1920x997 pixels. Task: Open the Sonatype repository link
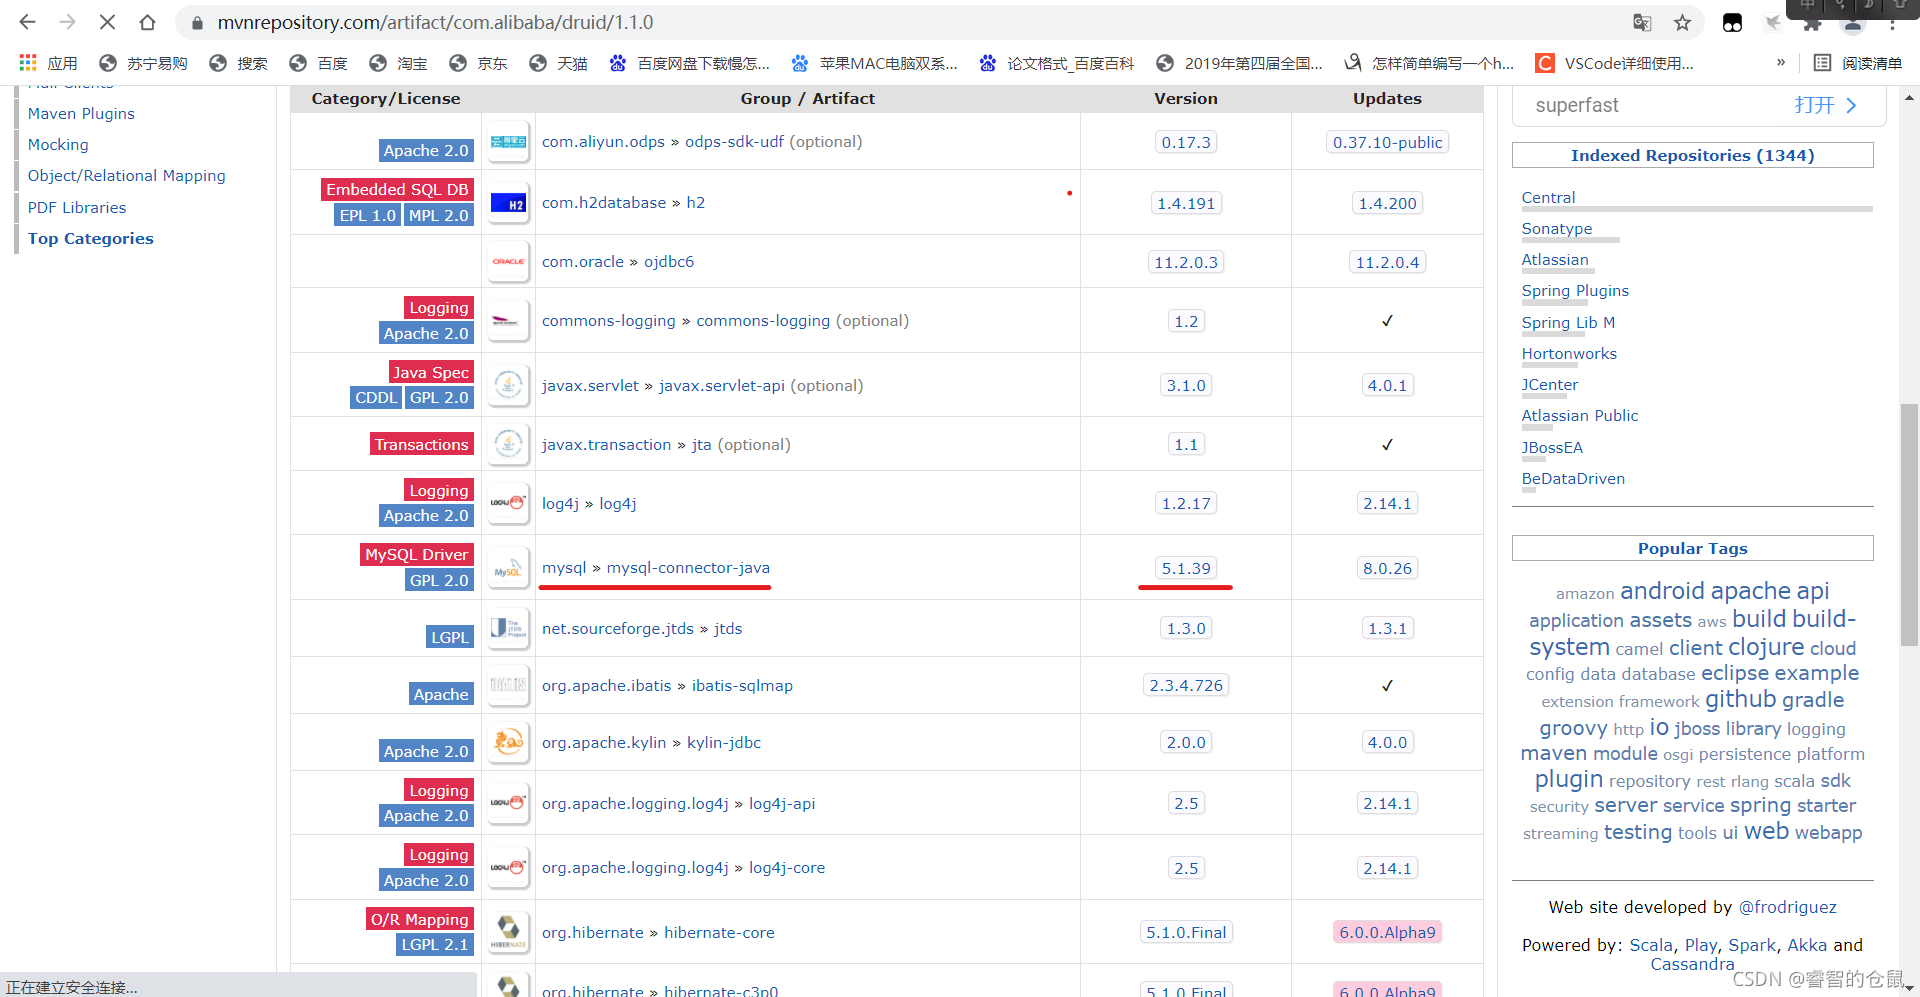(x=1557, y=229)
